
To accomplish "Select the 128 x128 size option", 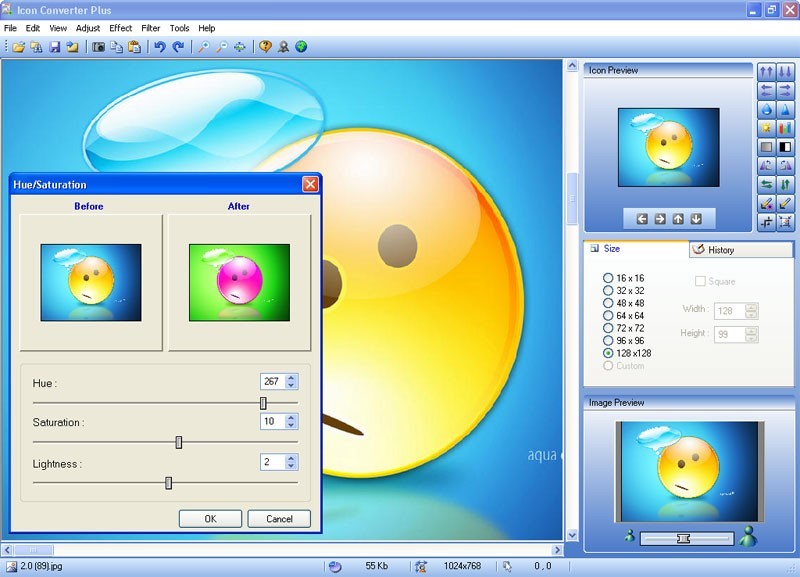I will click(607, 352).
